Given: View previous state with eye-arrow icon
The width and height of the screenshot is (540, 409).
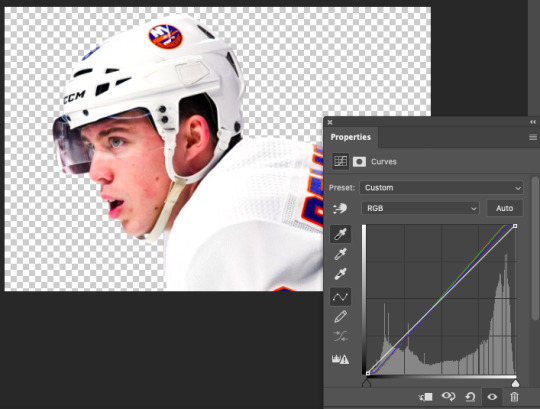Looking at the screenshot, I should pos(448,397).
